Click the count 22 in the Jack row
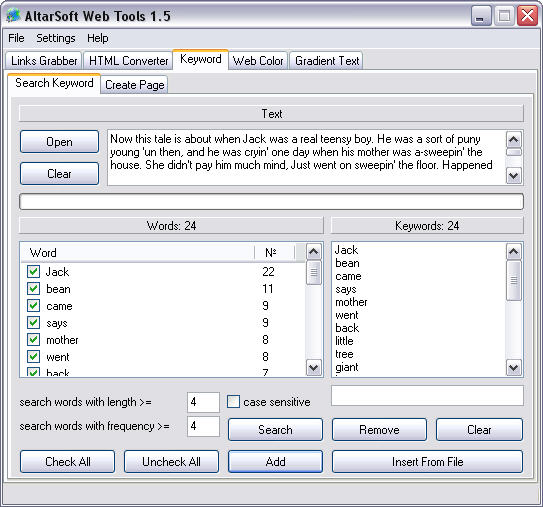The width and height of the screenshot is (543, 507). pyautogui.click(x=268, y=272)
